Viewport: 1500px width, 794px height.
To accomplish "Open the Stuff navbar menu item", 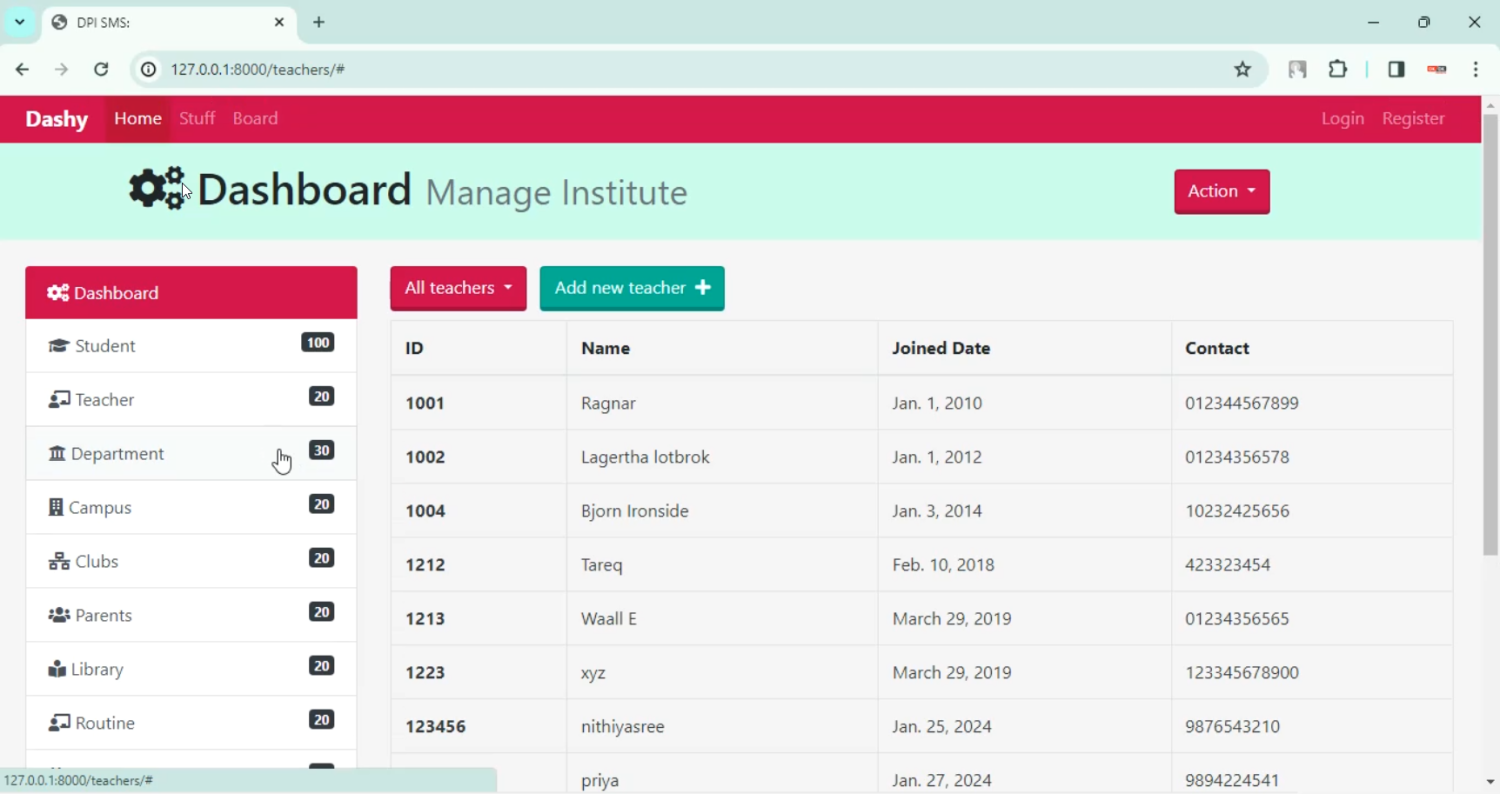I will click(197, 118).
